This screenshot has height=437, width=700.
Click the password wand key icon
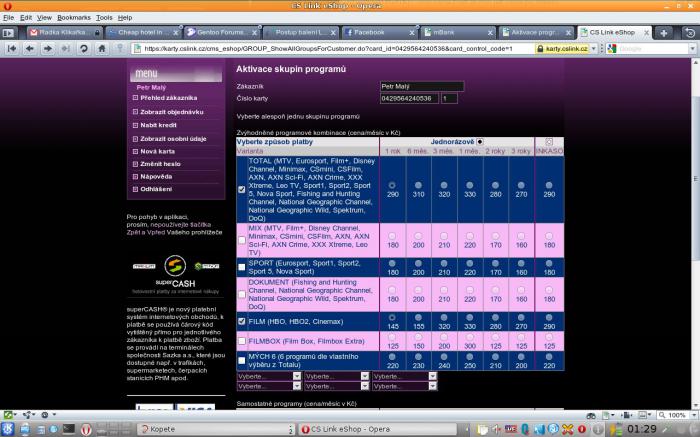click(120, 48)
